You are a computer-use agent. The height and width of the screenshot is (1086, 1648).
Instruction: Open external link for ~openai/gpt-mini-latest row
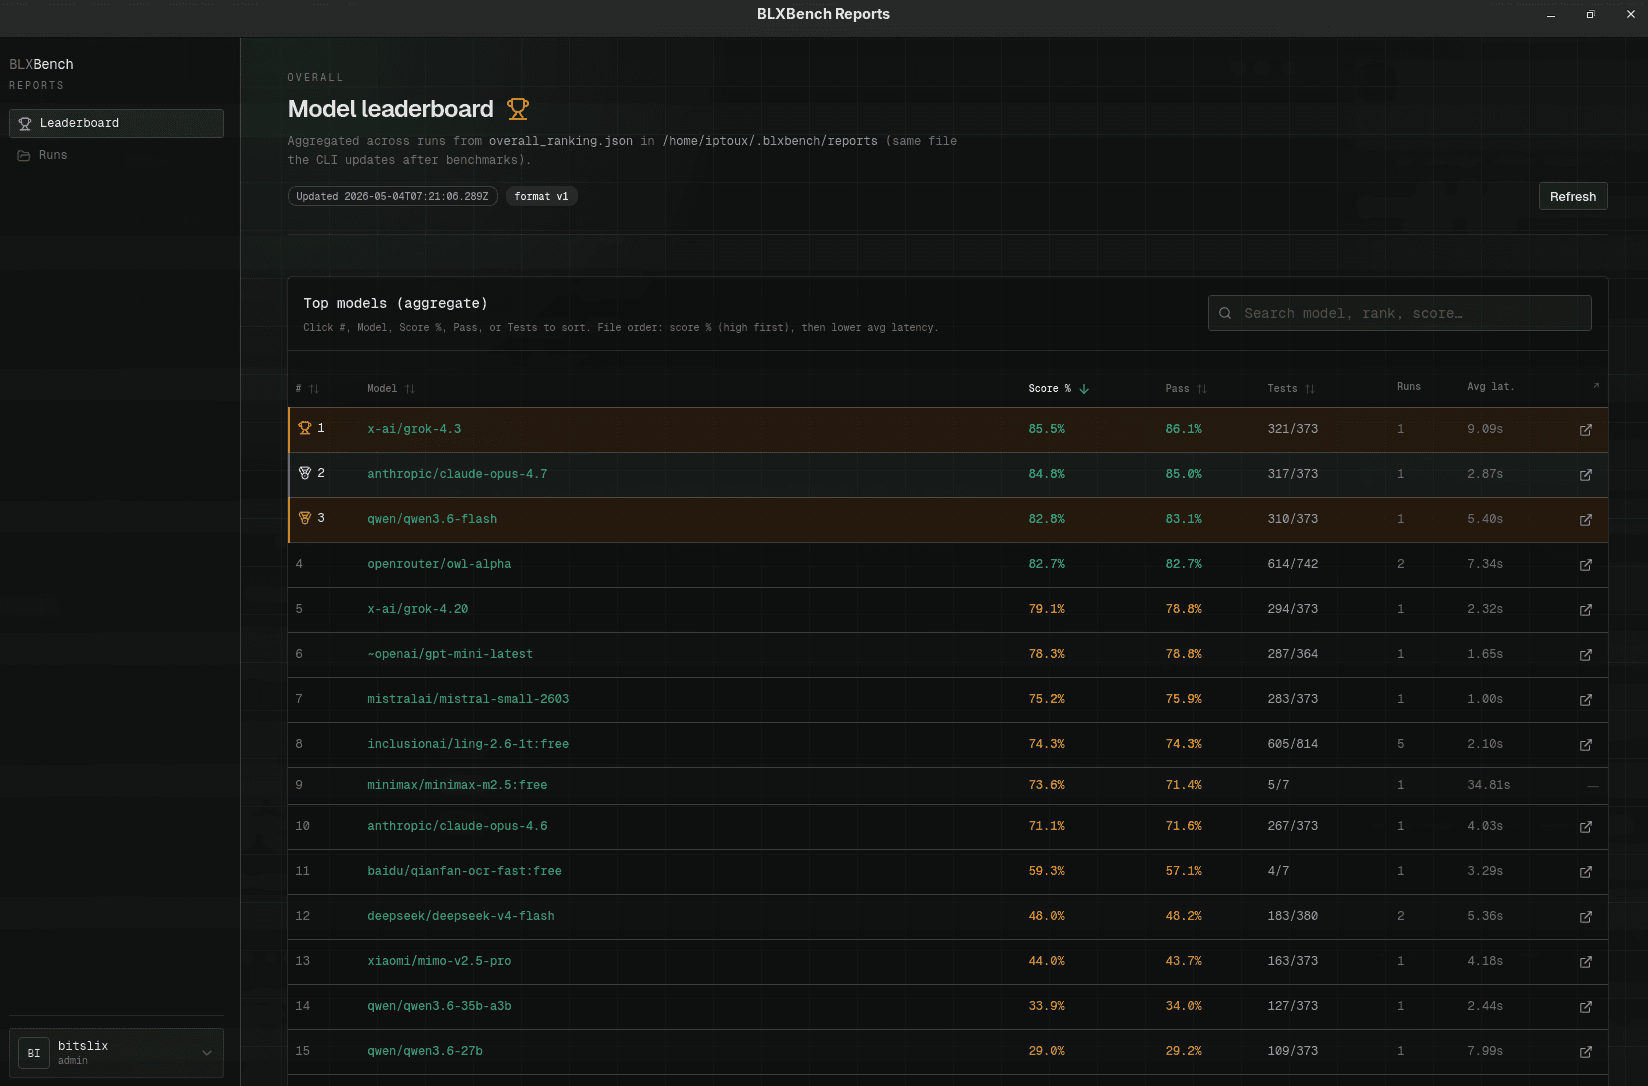[1585, 655]
